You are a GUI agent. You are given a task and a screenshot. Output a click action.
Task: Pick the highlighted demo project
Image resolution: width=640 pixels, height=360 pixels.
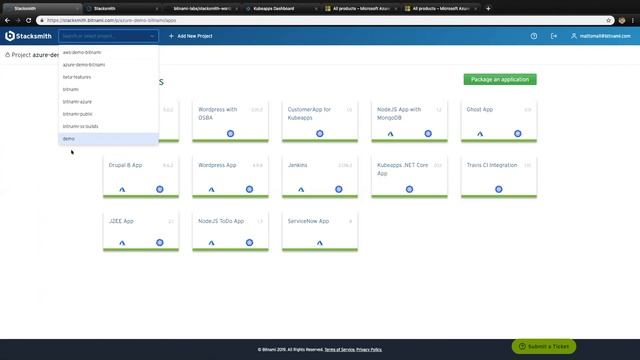(x=108, y=139)
